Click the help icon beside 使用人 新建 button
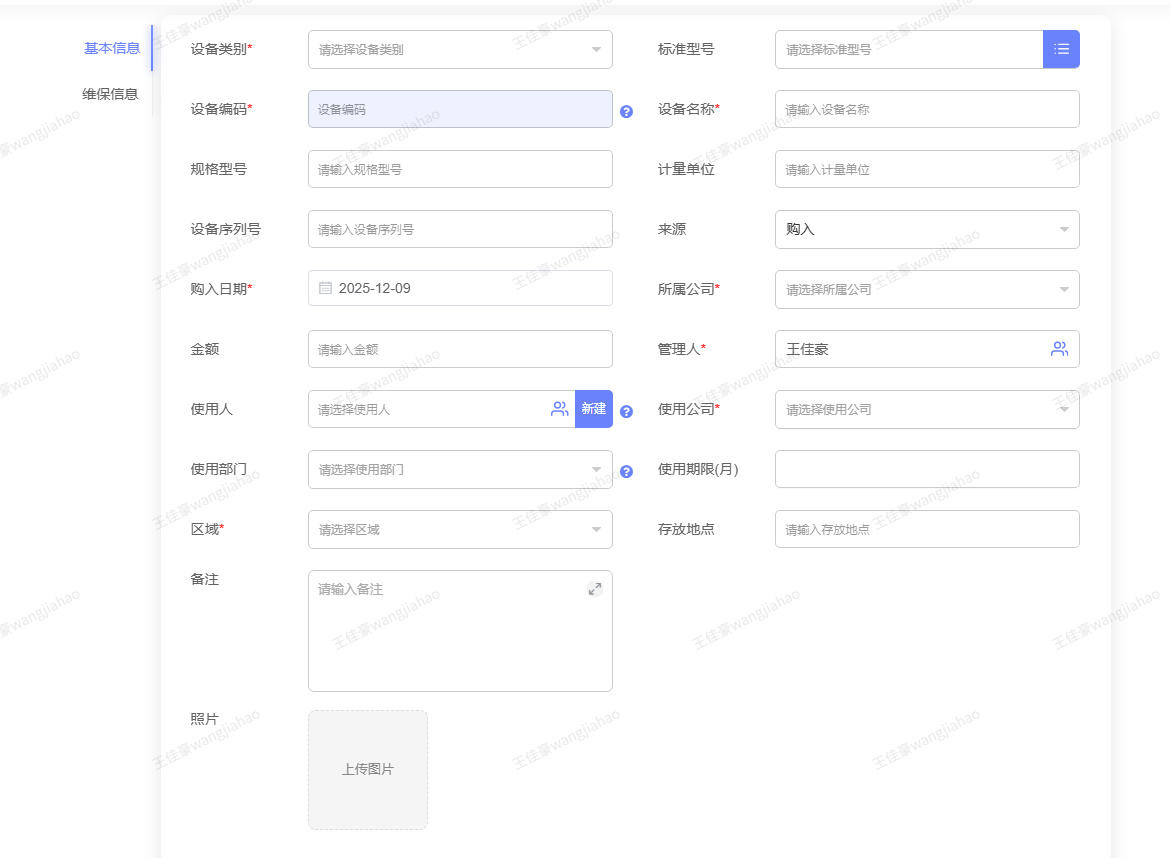1171x858 pixels. pyautogui.click(x=626, y=411)
